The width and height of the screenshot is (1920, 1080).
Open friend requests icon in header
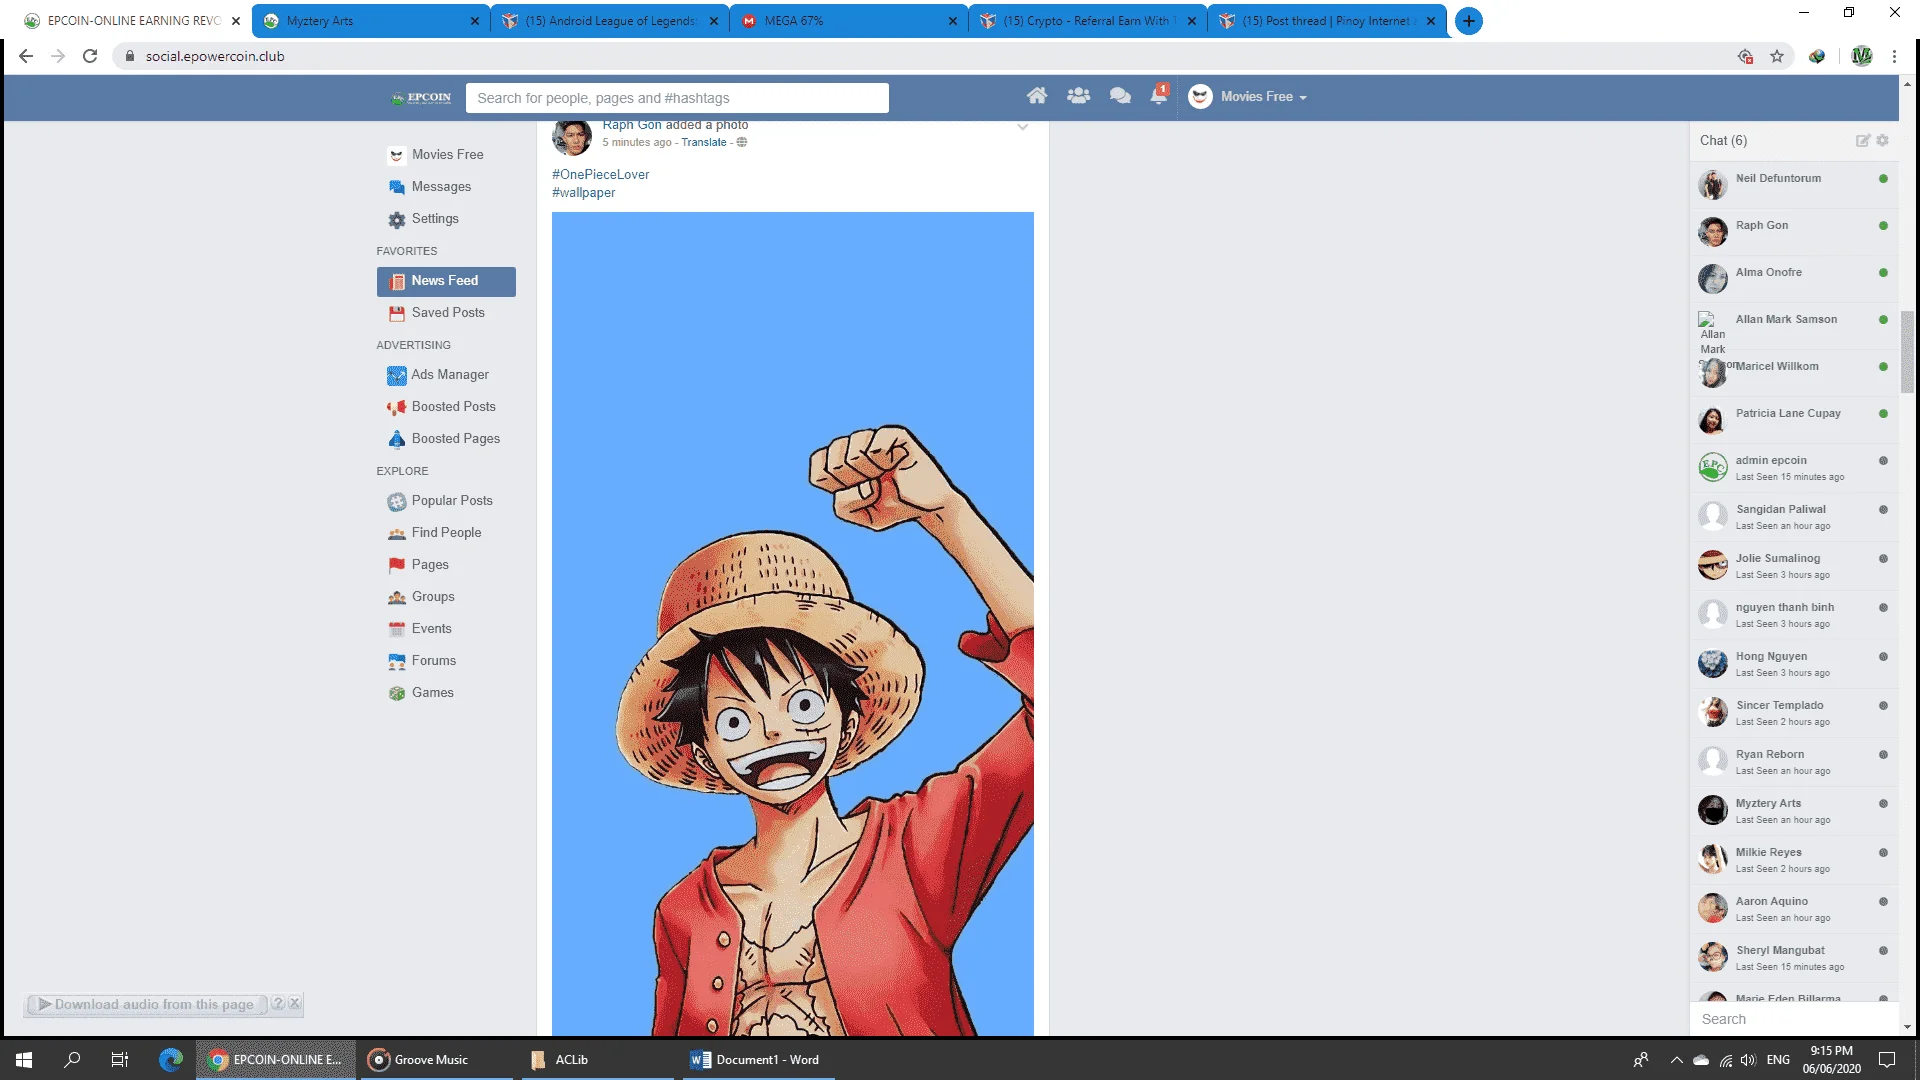coord(1078,96)
